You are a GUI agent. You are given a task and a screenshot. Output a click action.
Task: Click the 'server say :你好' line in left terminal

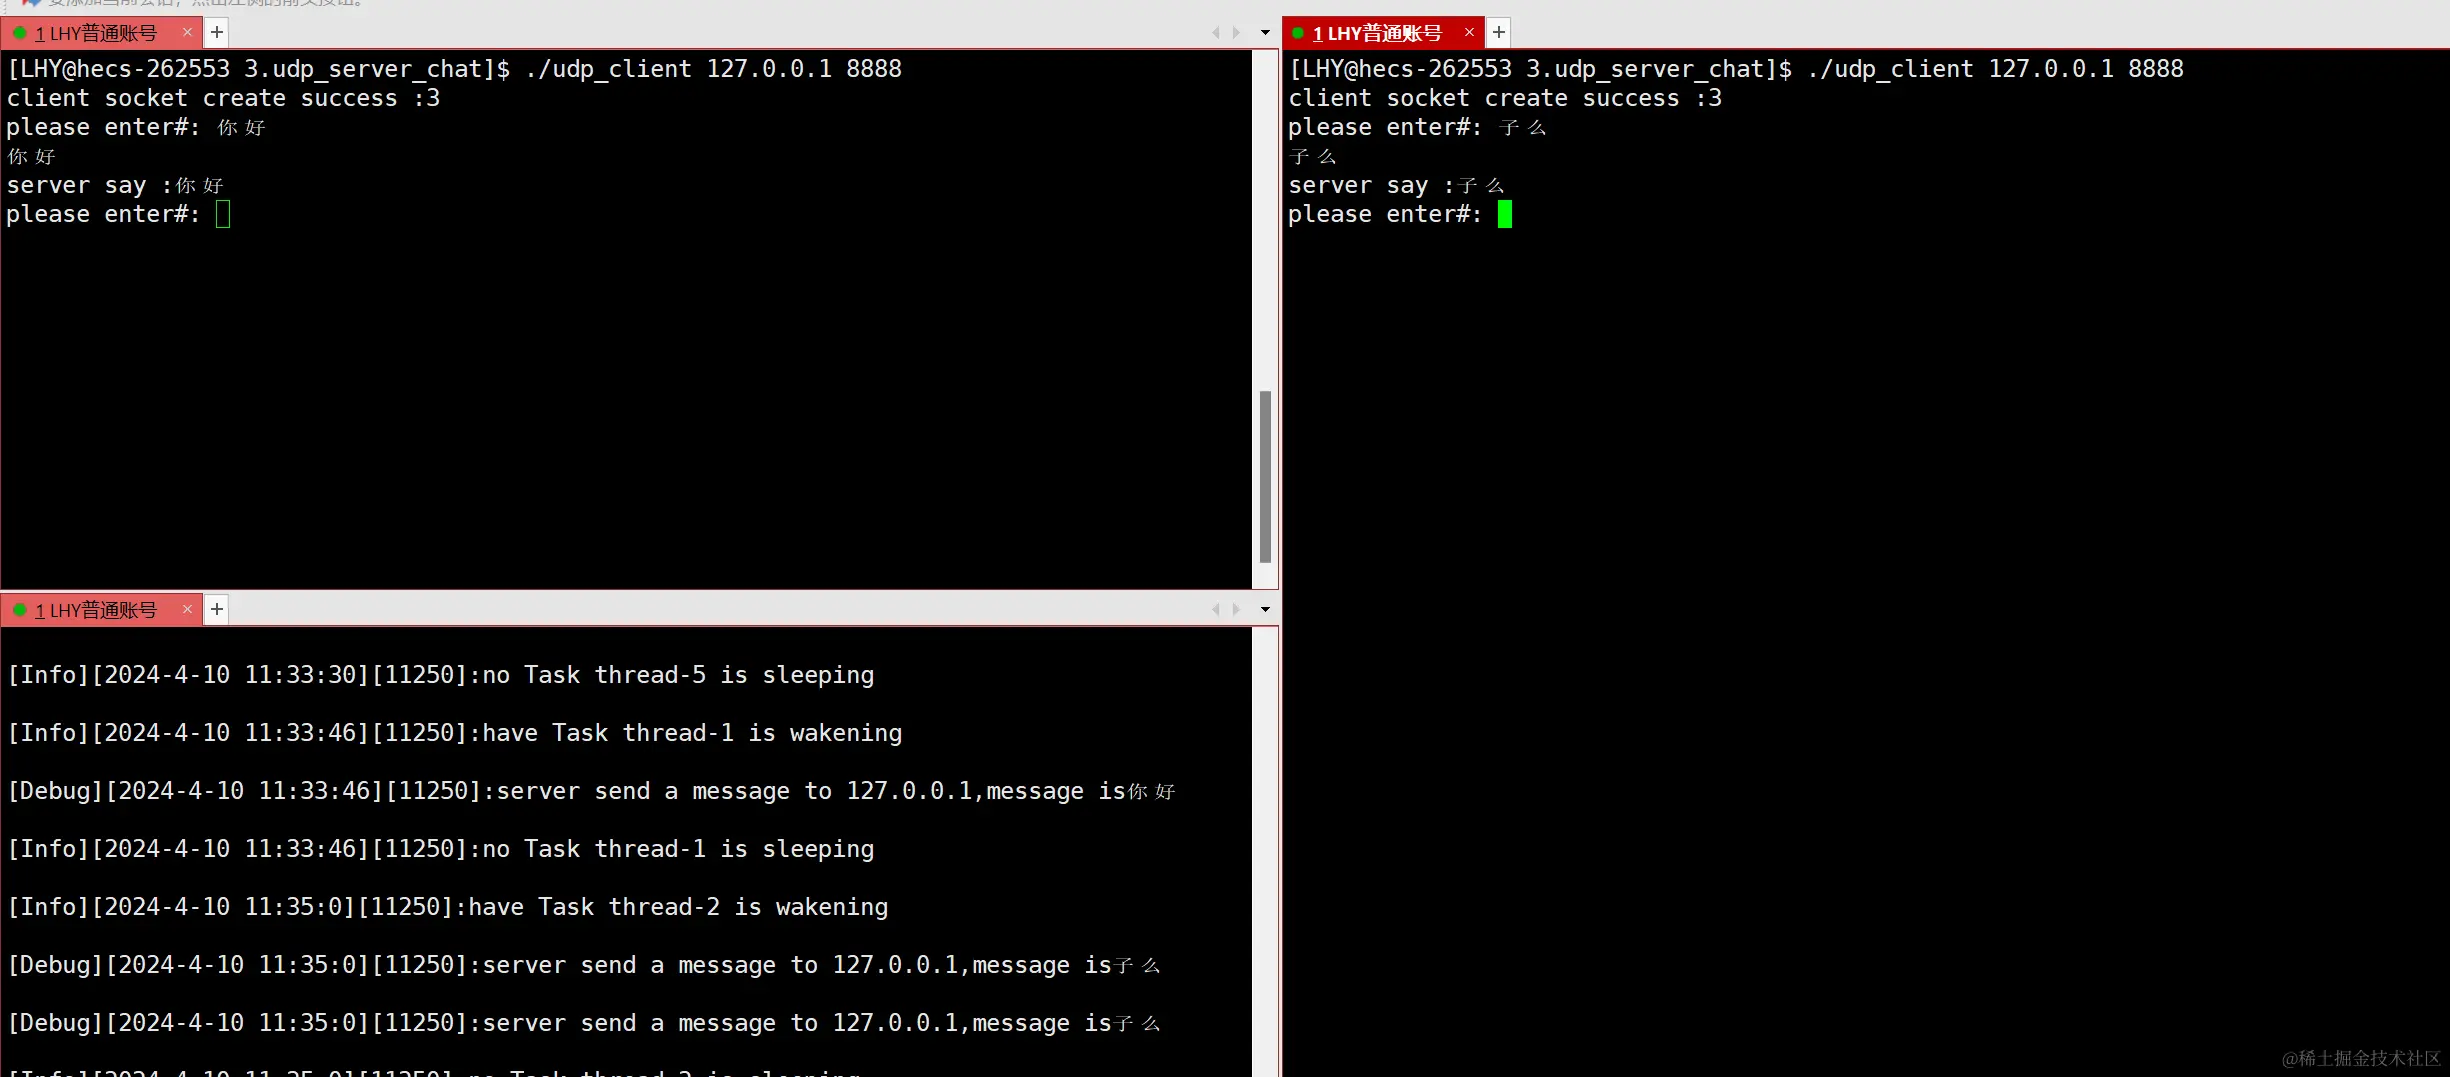[115, 185]
